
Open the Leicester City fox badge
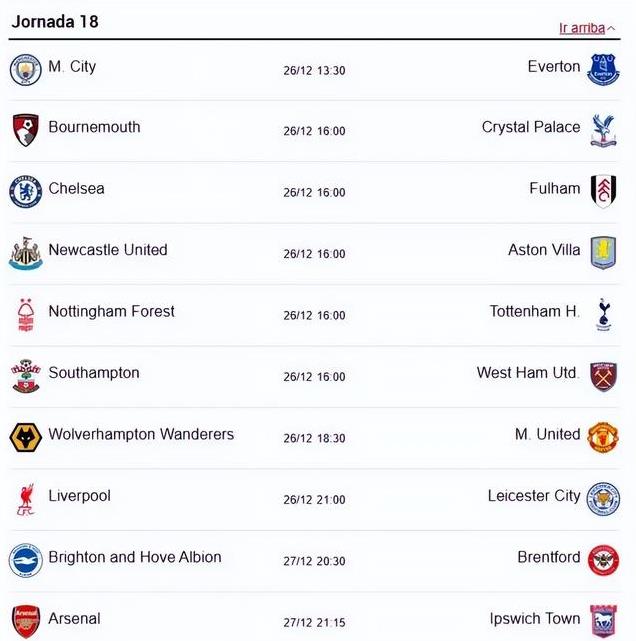pyautogui.click(x=603, y=499)
